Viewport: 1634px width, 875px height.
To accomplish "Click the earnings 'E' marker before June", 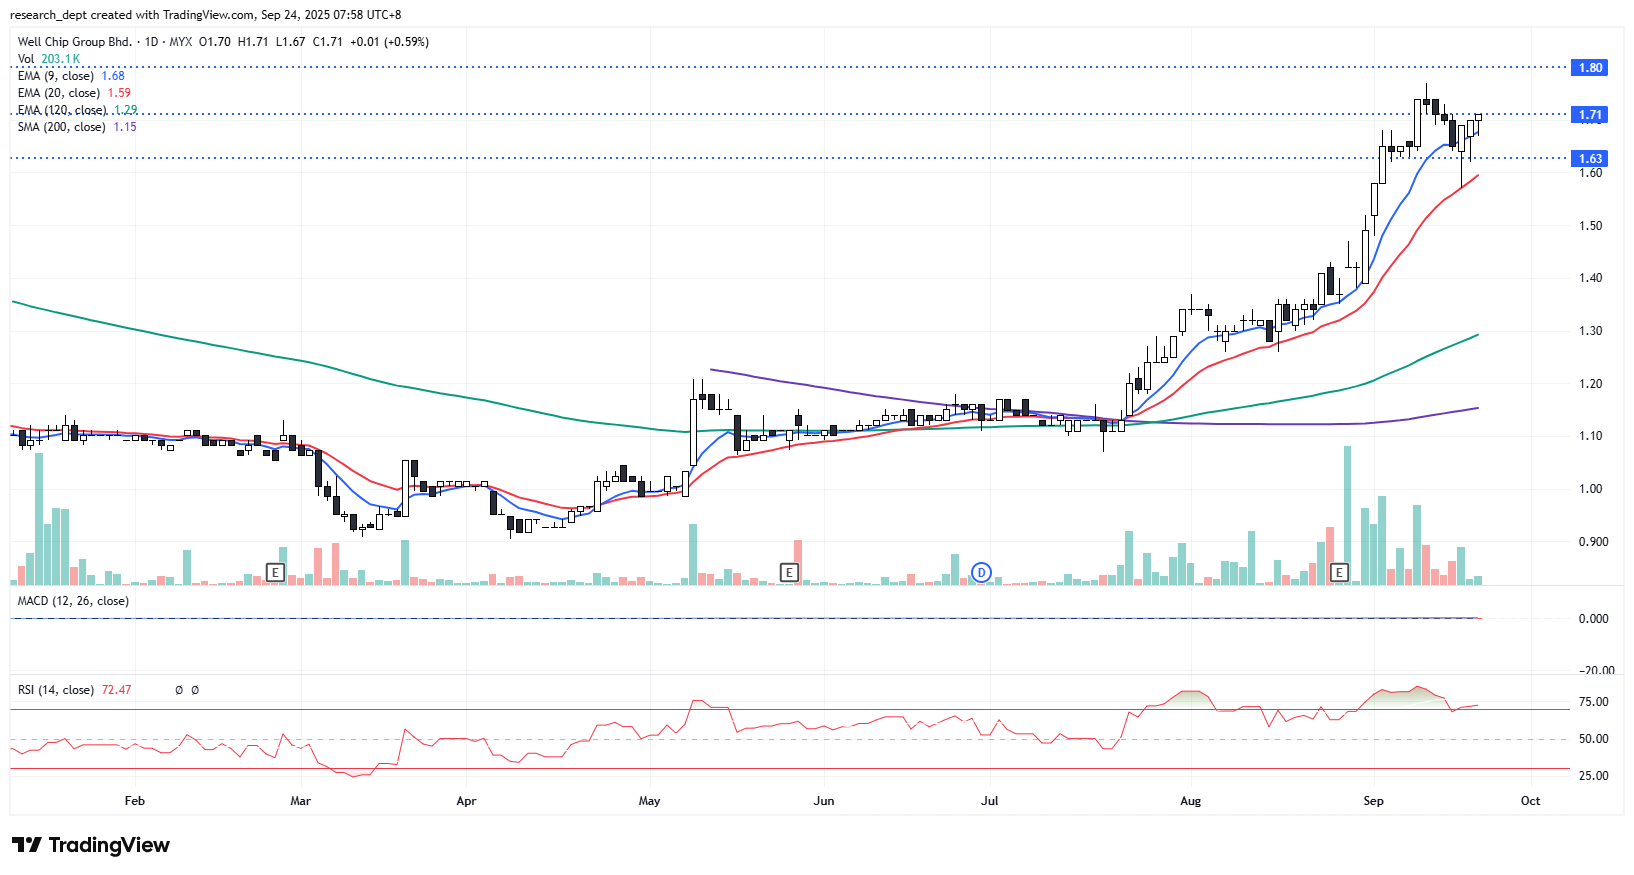I will 789,572.
